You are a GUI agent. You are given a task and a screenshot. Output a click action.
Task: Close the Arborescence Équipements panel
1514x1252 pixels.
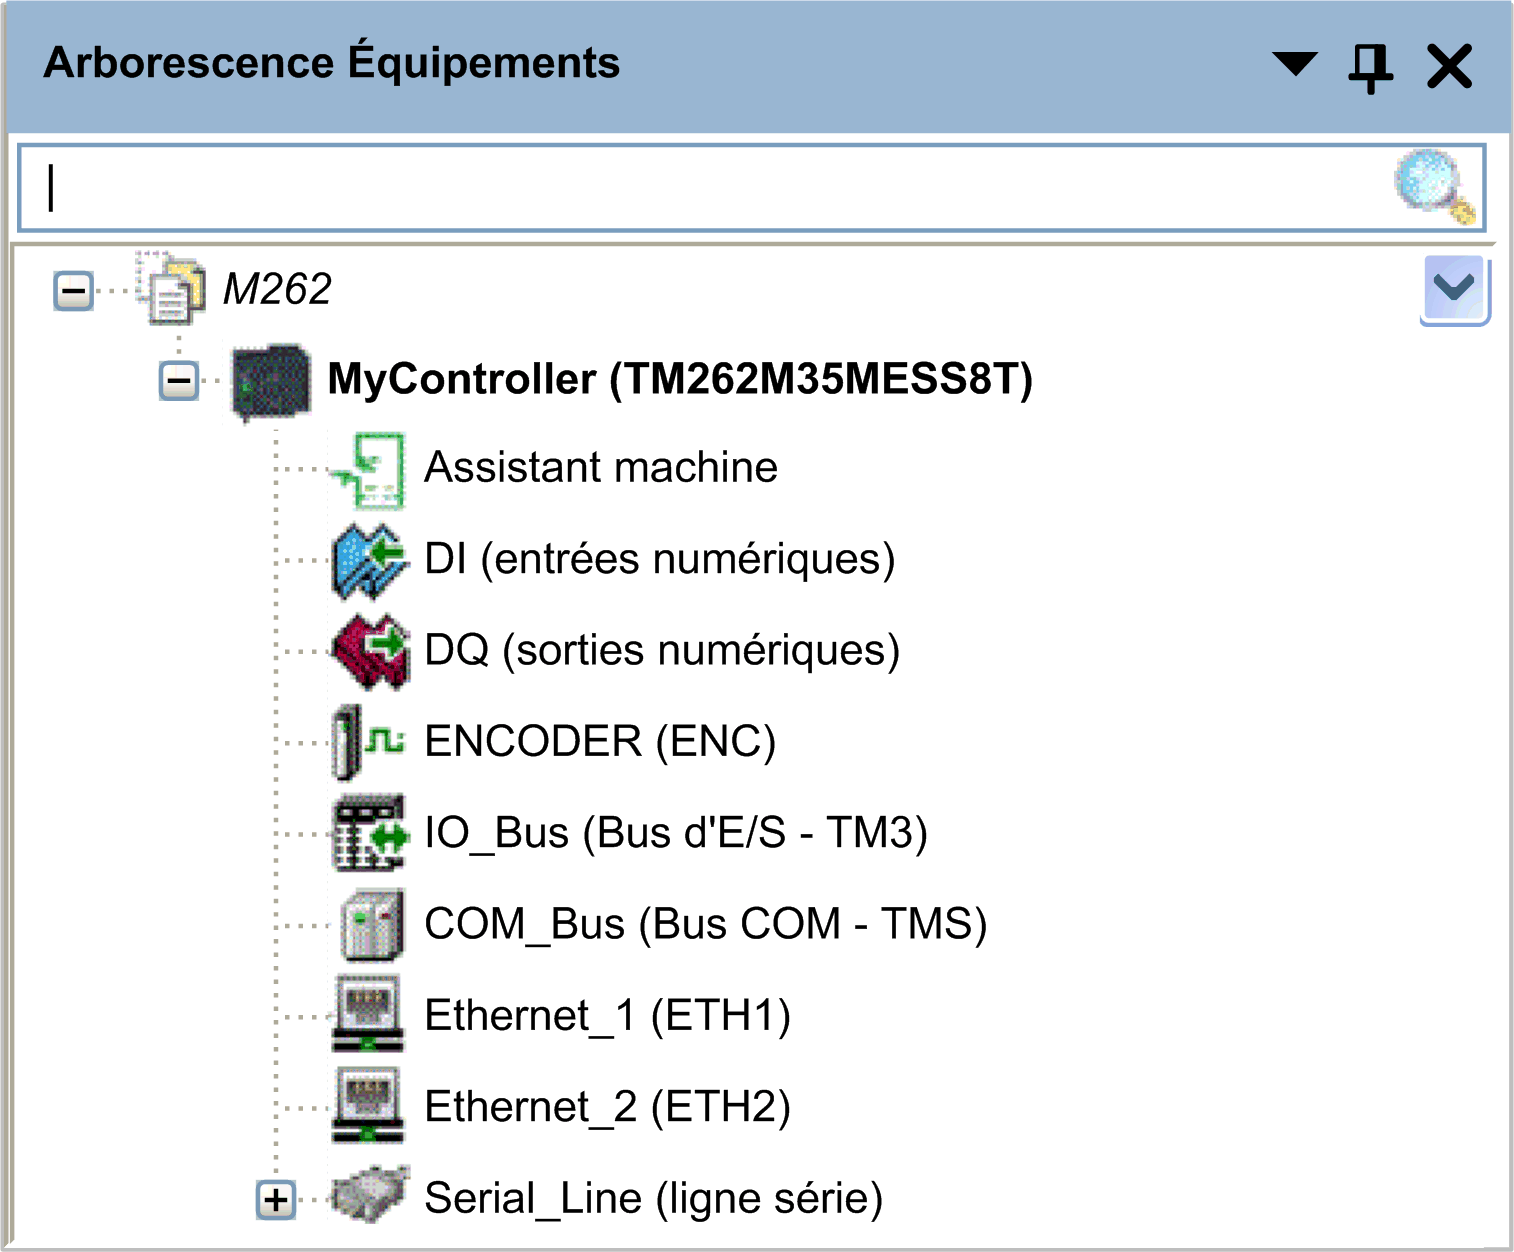pos(1449,67)
